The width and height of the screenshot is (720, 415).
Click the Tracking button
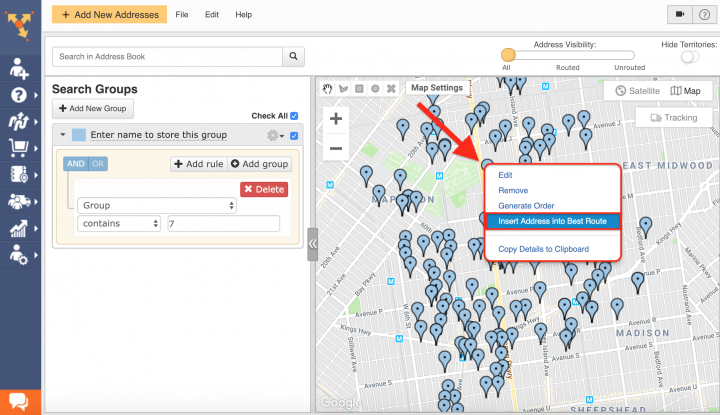coord(674,118)
